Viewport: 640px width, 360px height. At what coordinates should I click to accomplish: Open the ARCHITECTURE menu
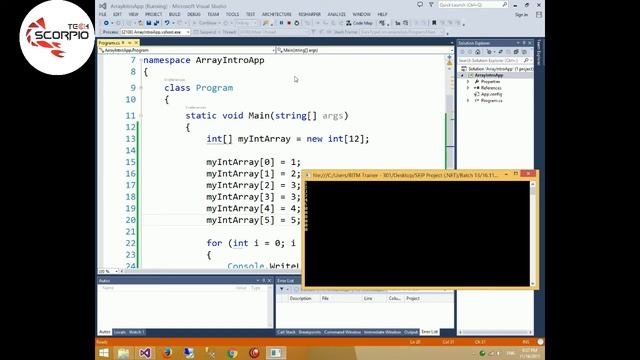[277, 14]
